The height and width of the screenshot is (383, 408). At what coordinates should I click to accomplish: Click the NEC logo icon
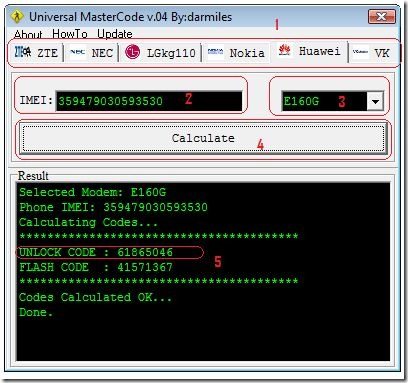[x=77, y=52]
